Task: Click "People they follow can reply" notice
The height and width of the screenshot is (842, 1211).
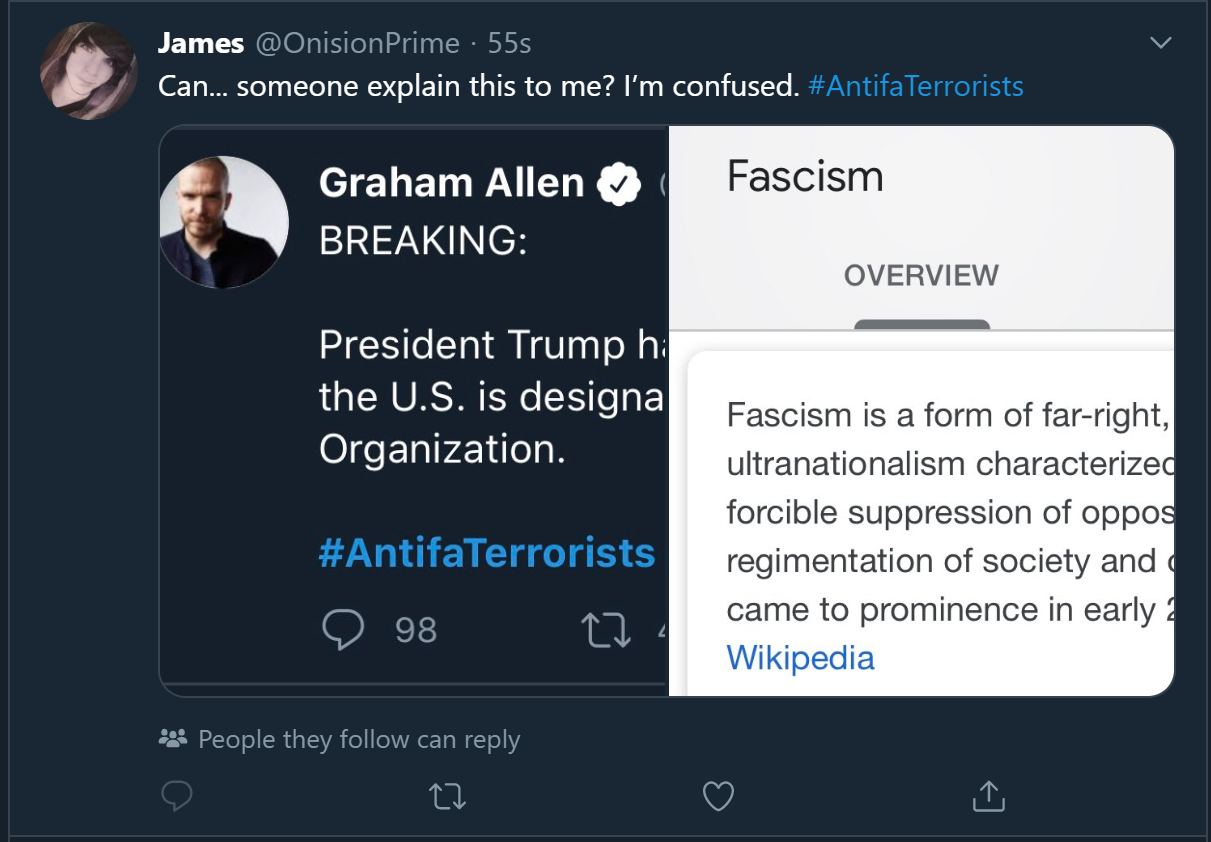Action: [x=359, y=739]
